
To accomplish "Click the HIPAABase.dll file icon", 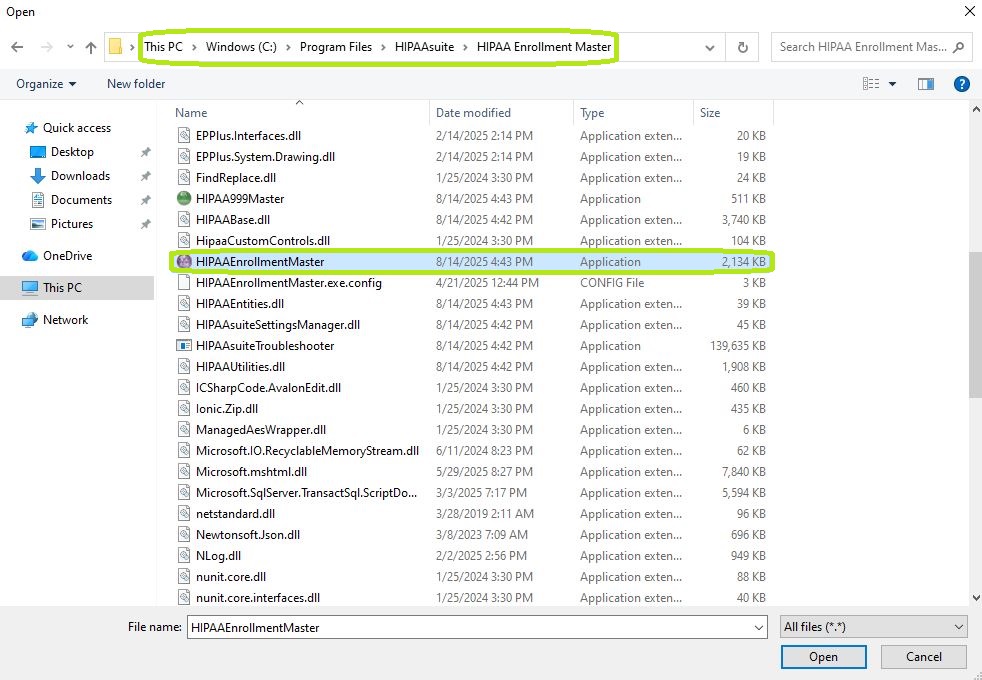I will click(183, 219).
